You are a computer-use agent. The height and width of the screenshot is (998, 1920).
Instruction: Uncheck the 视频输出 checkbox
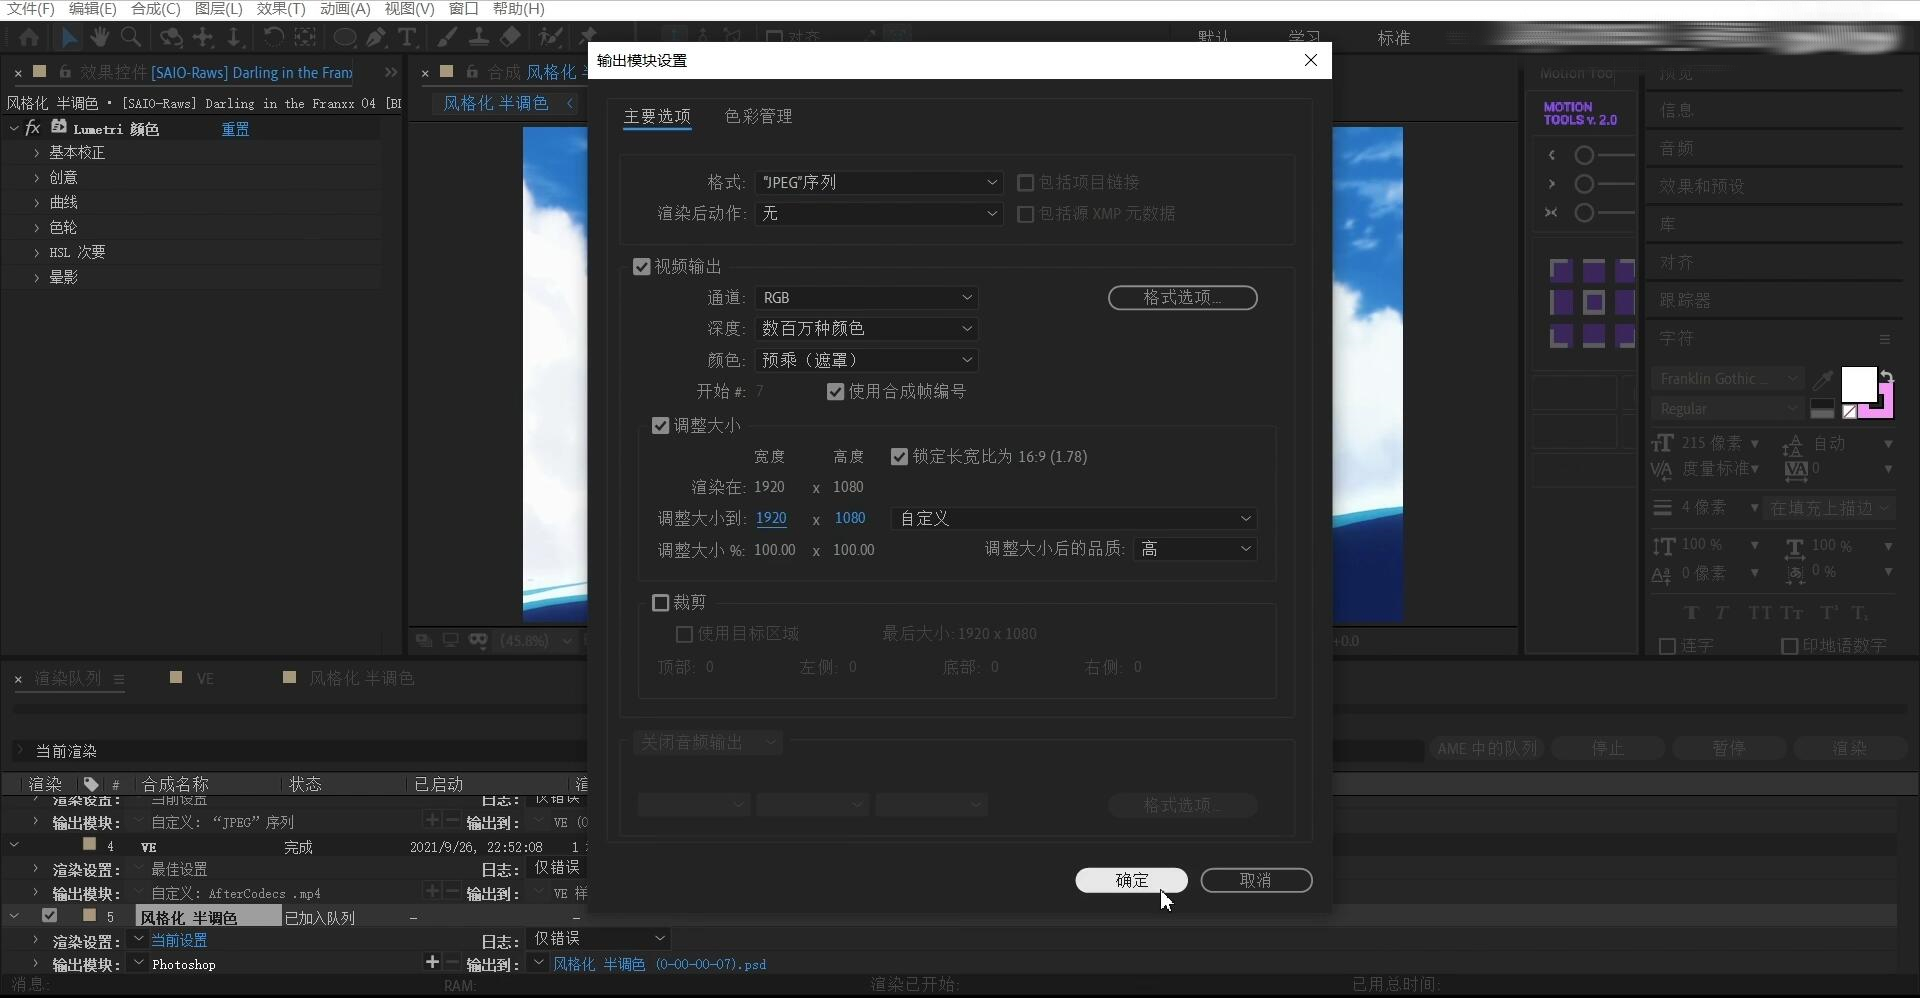click(x=642, y=267)
